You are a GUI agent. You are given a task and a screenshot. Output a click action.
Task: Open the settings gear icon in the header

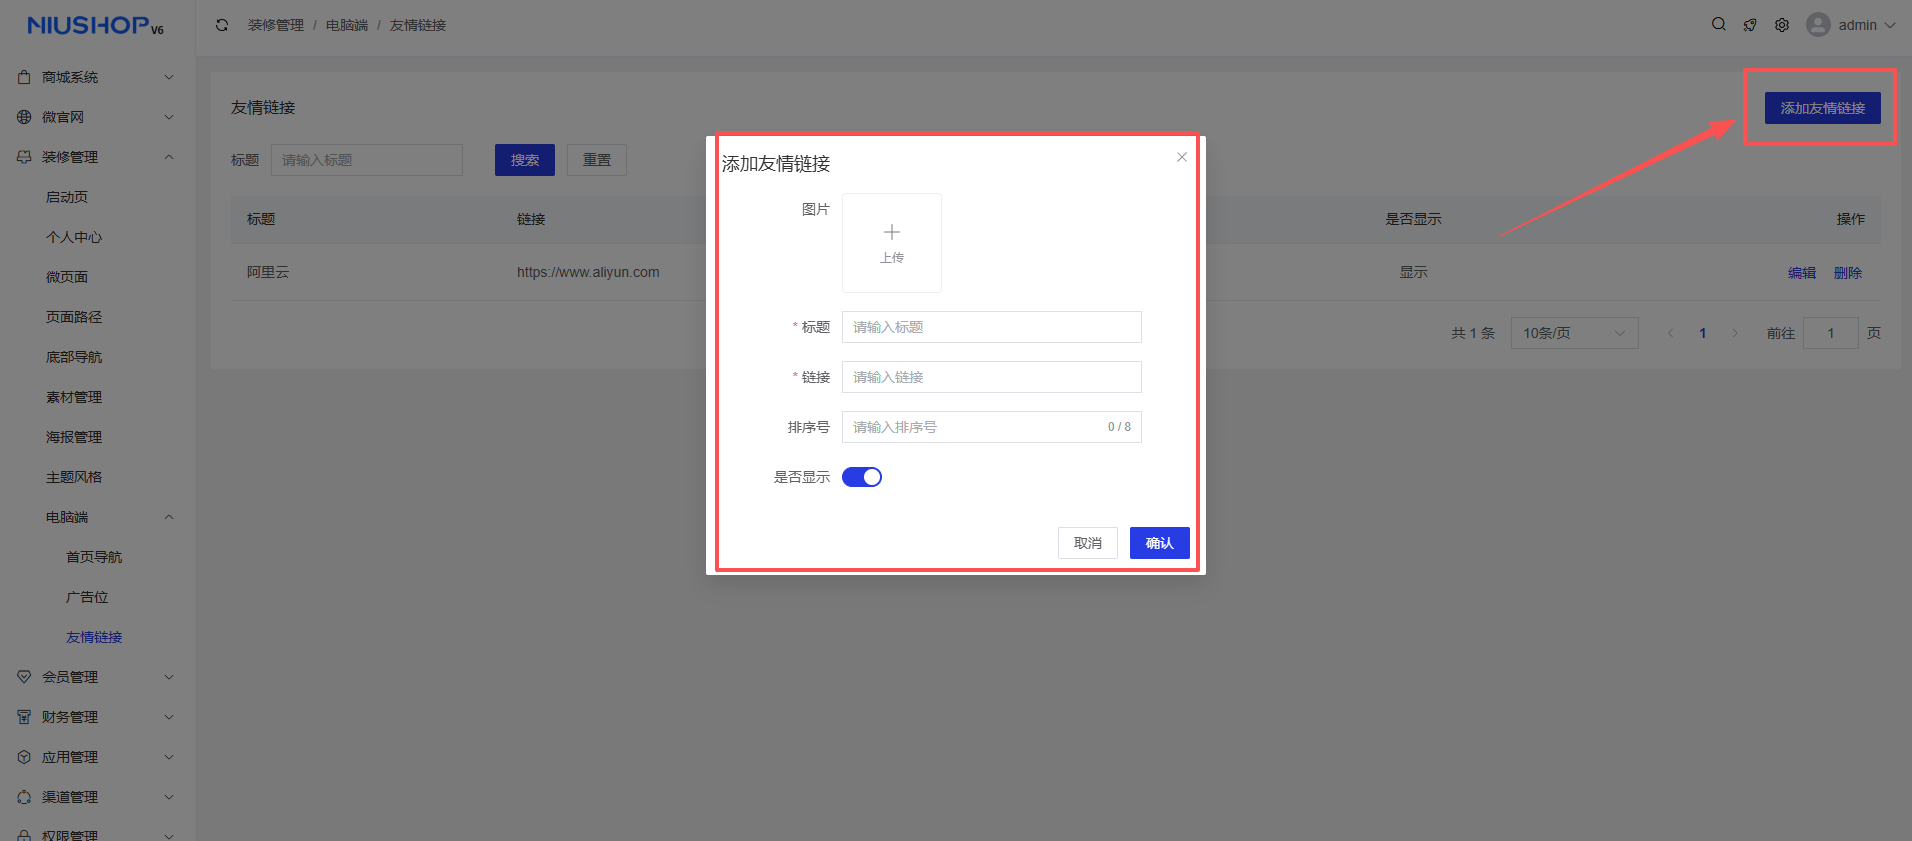coord(1782,25)
